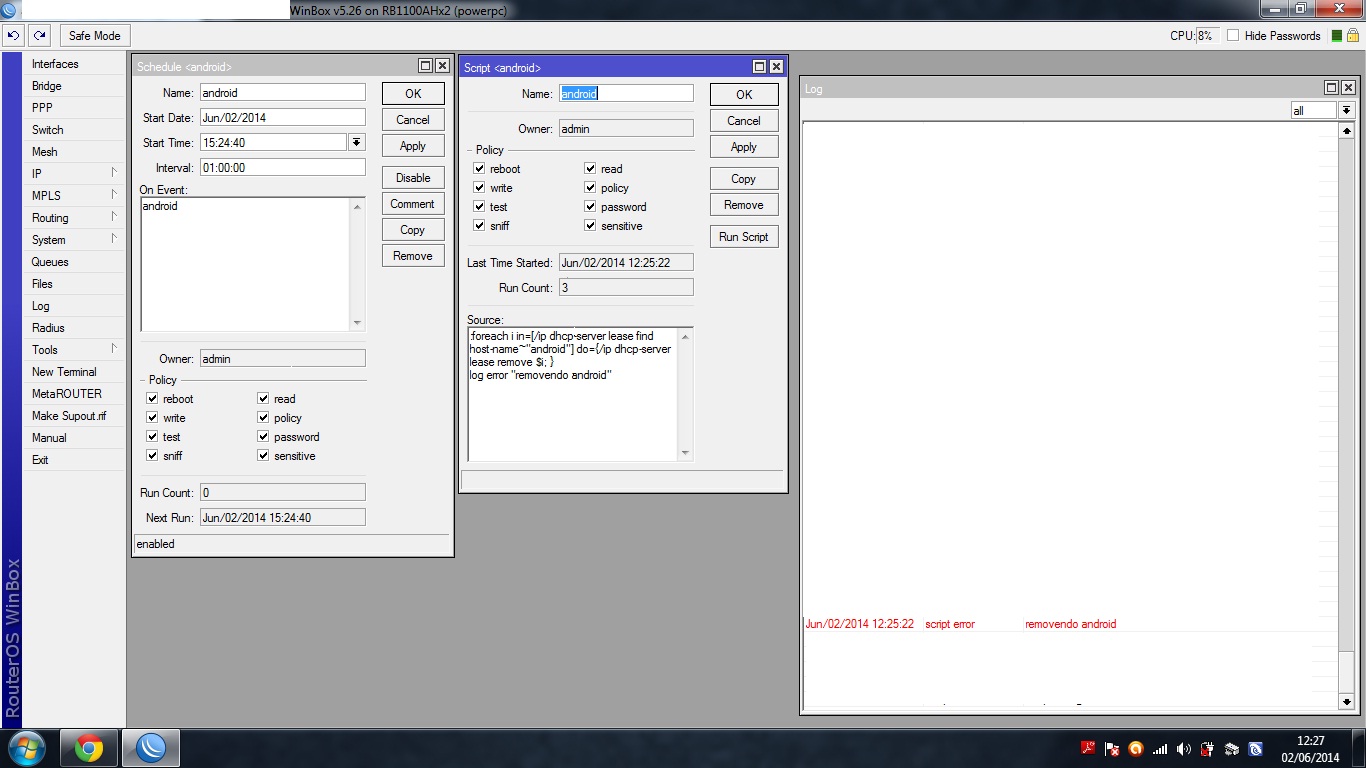Toggle test policy in Script window
The width and height of the screenshot is (1366, 768).
click(x=479, y=207)
